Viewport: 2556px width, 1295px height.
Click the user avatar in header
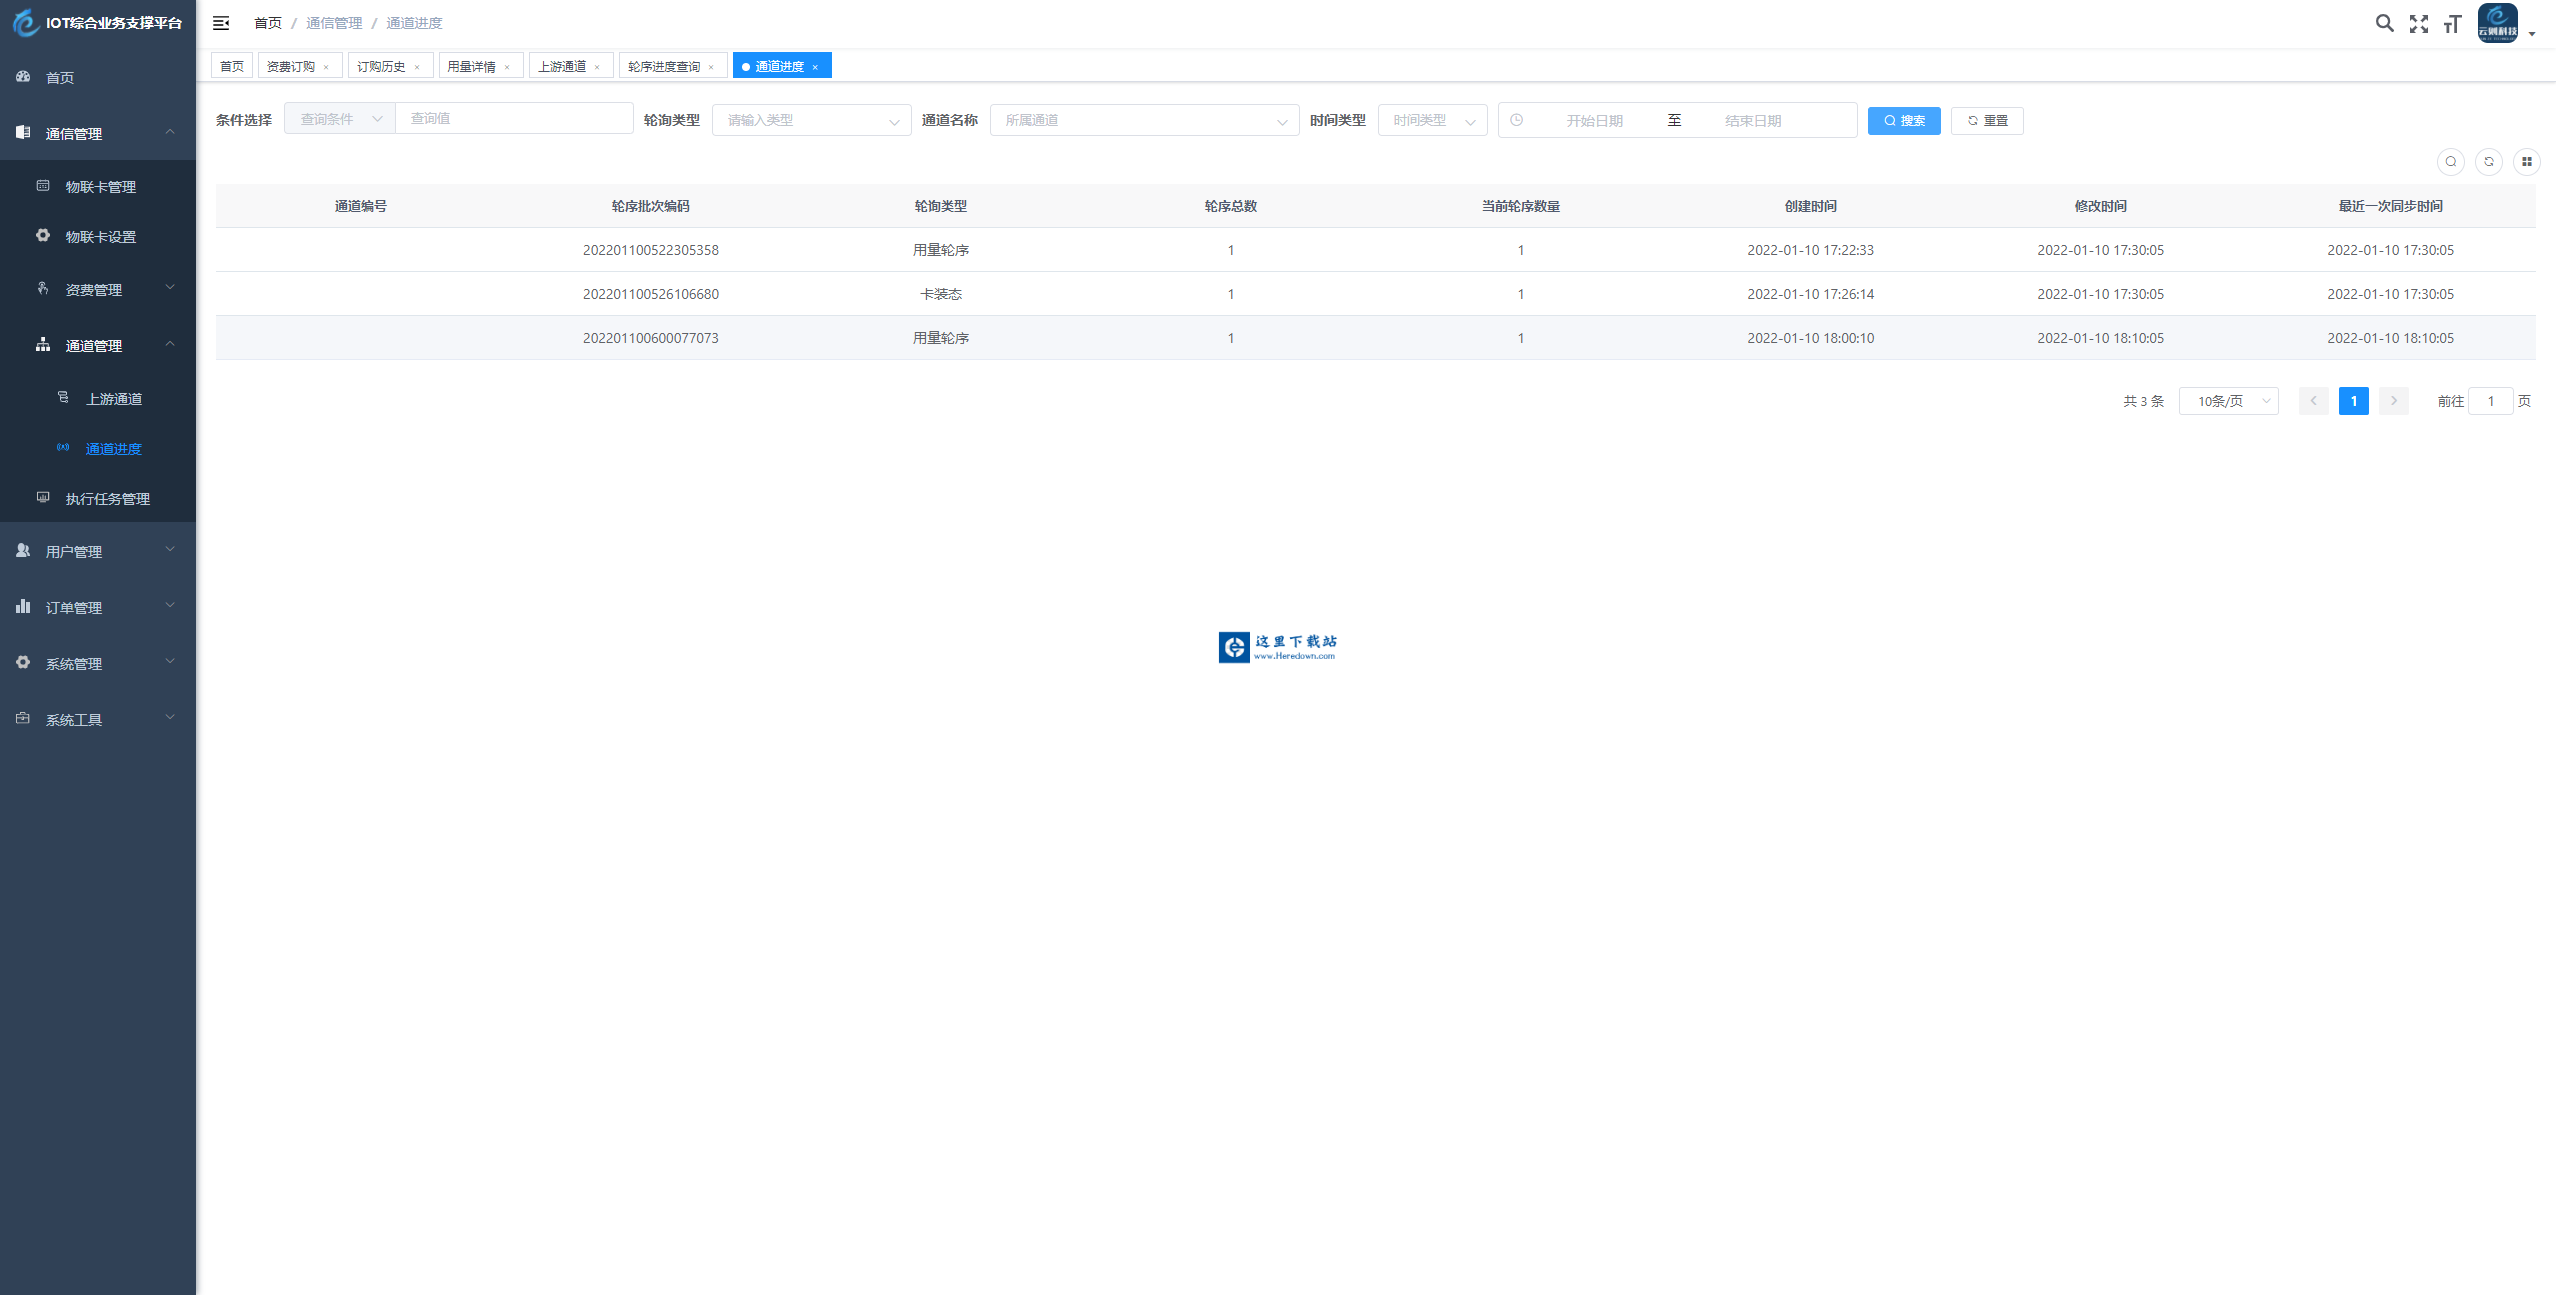point(2497,23)
